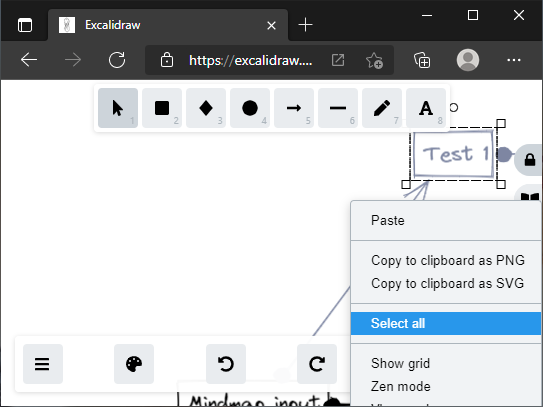Screen dimensions: 543x407
Task: Click the Undo button
Action: (x=226, y=364)
